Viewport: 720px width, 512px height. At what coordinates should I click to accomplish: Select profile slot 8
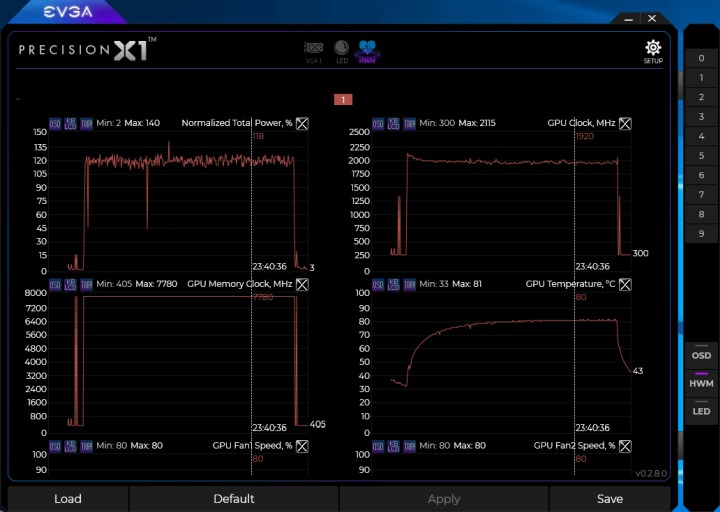tap(701, 214)
